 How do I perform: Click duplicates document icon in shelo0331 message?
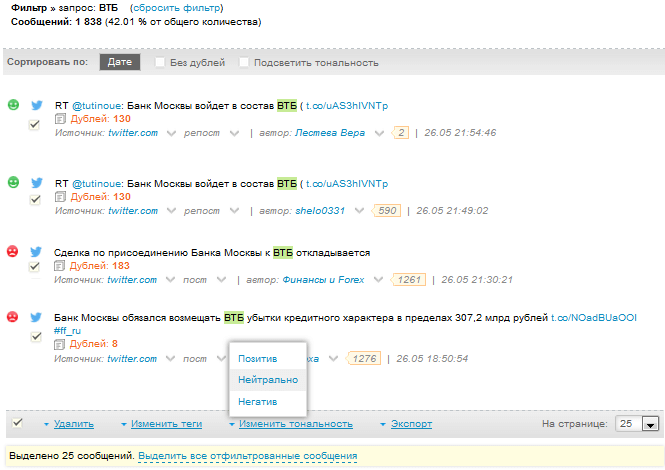click(60, 197)
